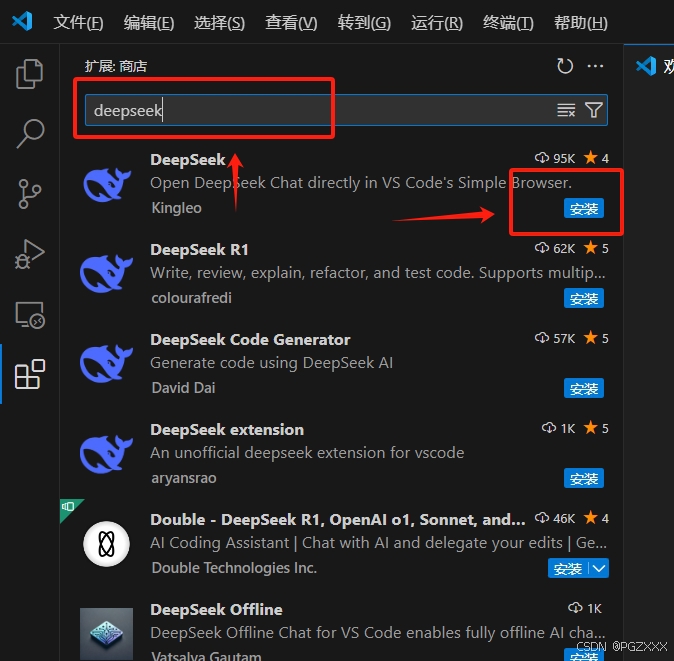Click the DeepSeek Code Generator whale icon
Screen dimensions: 674x661
[x=106, y=364]
